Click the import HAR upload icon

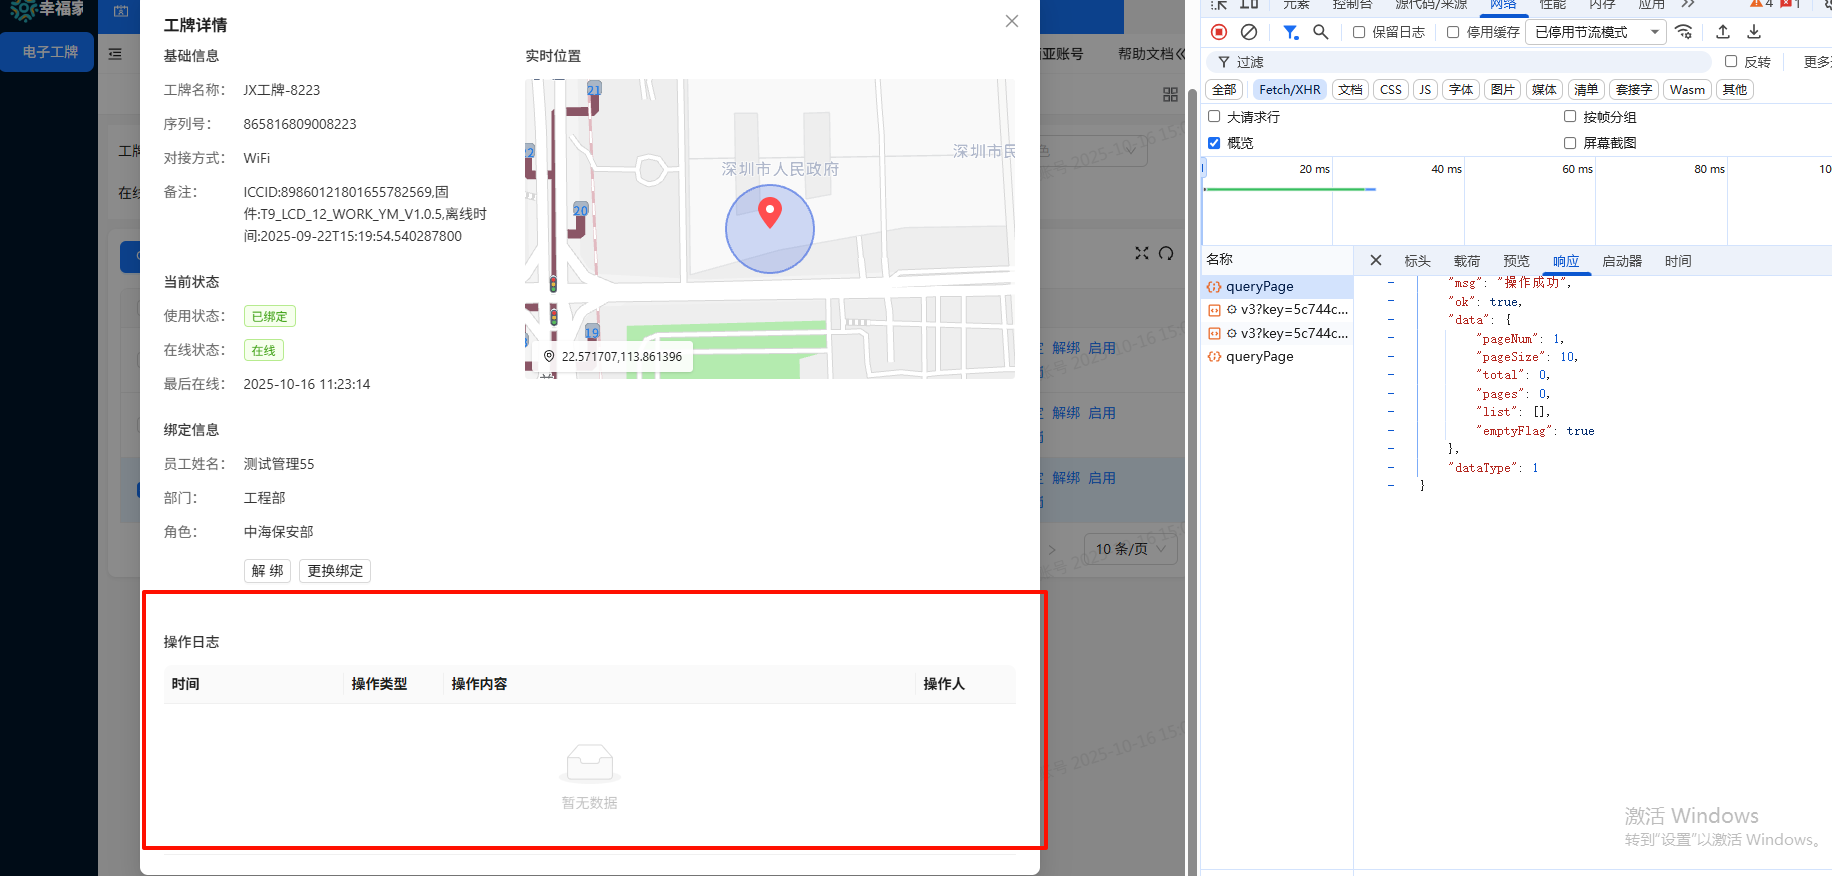(x=1723, y=32)
